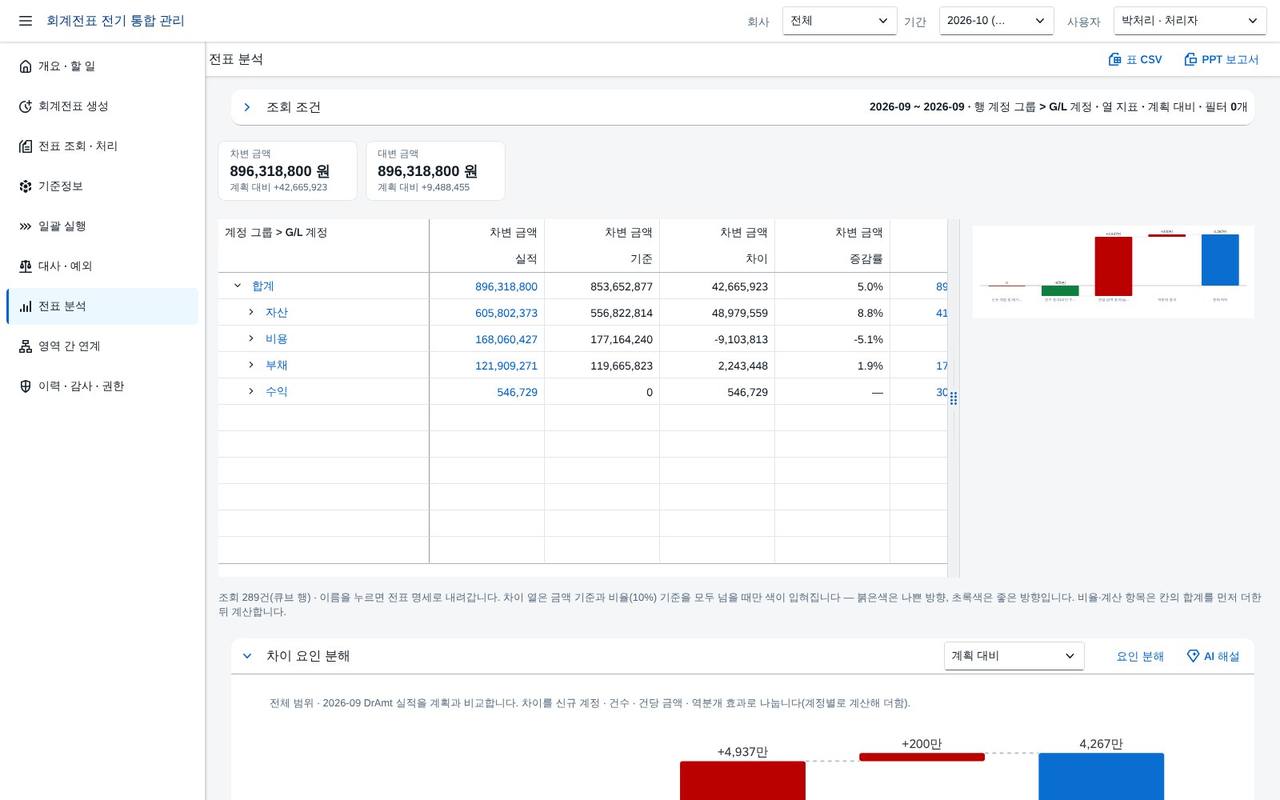Click the 대사 · 예외 scale icon
The width and height of the screenshot is (1280, 800).
[26, 266]
